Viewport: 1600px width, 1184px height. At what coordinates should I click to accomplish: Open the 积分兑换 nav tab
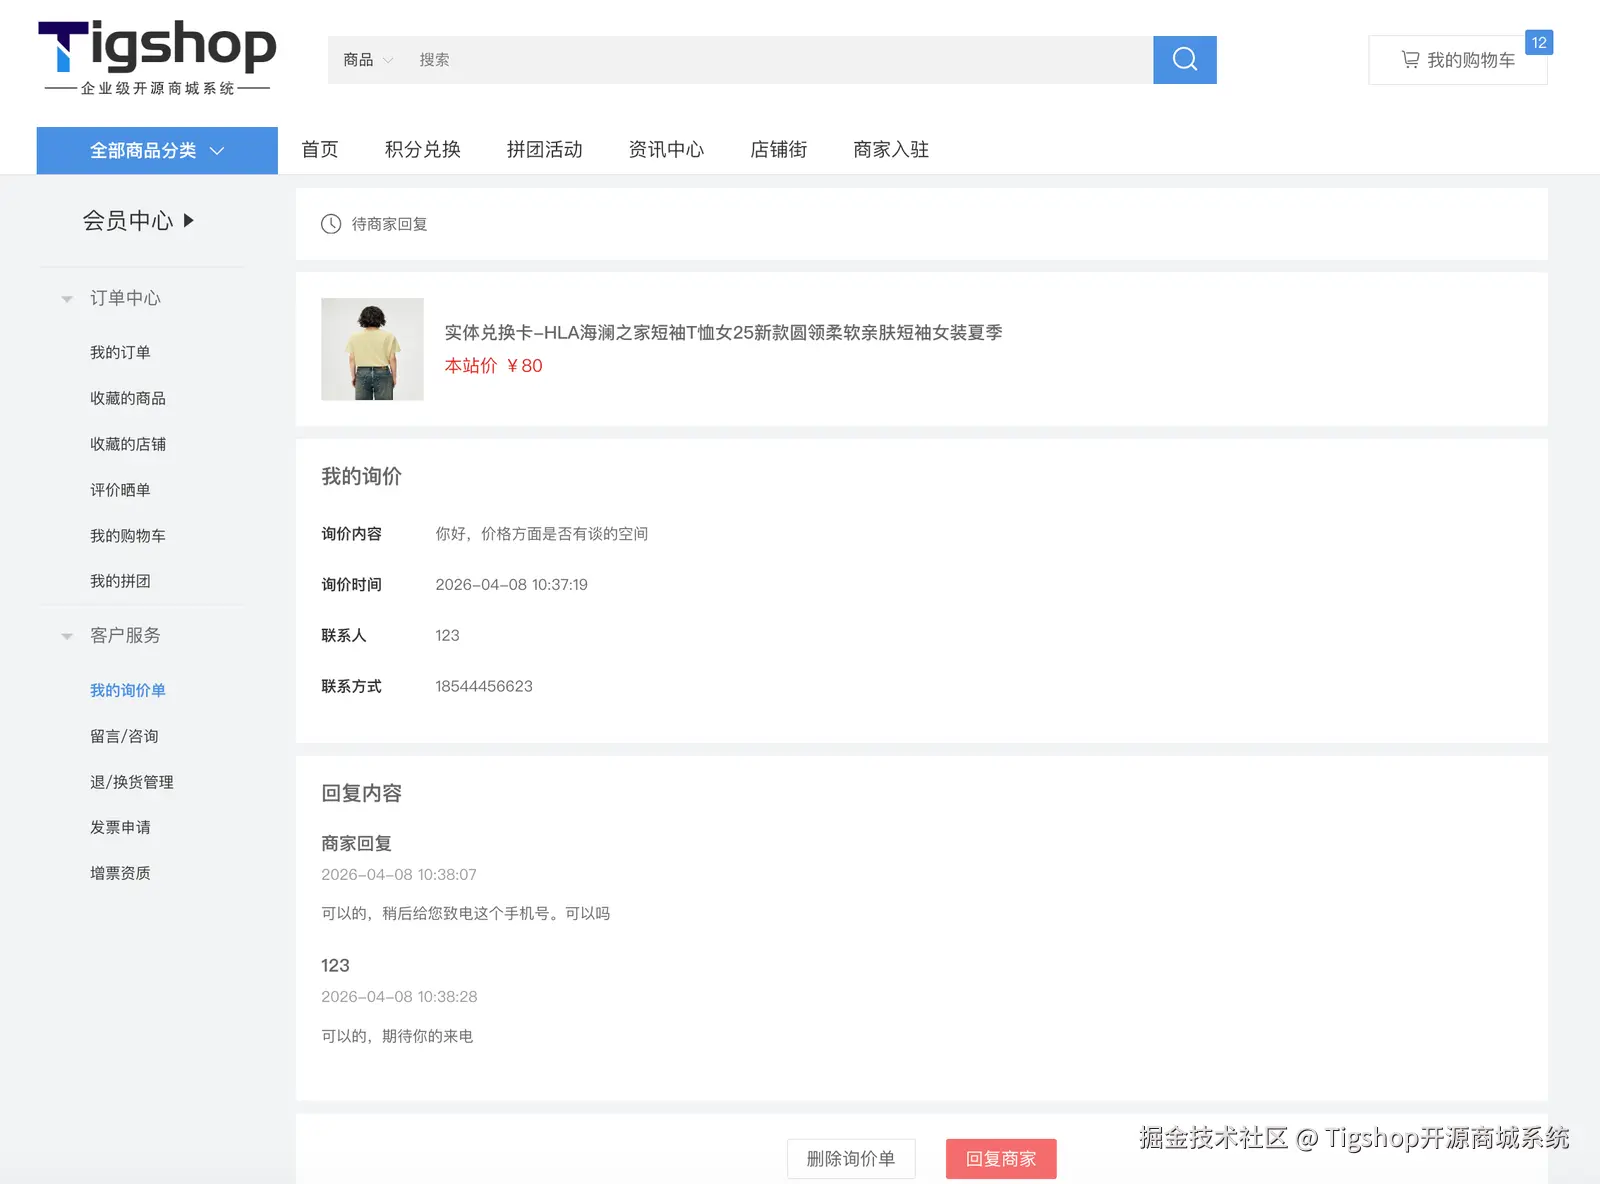pos(423,150)
